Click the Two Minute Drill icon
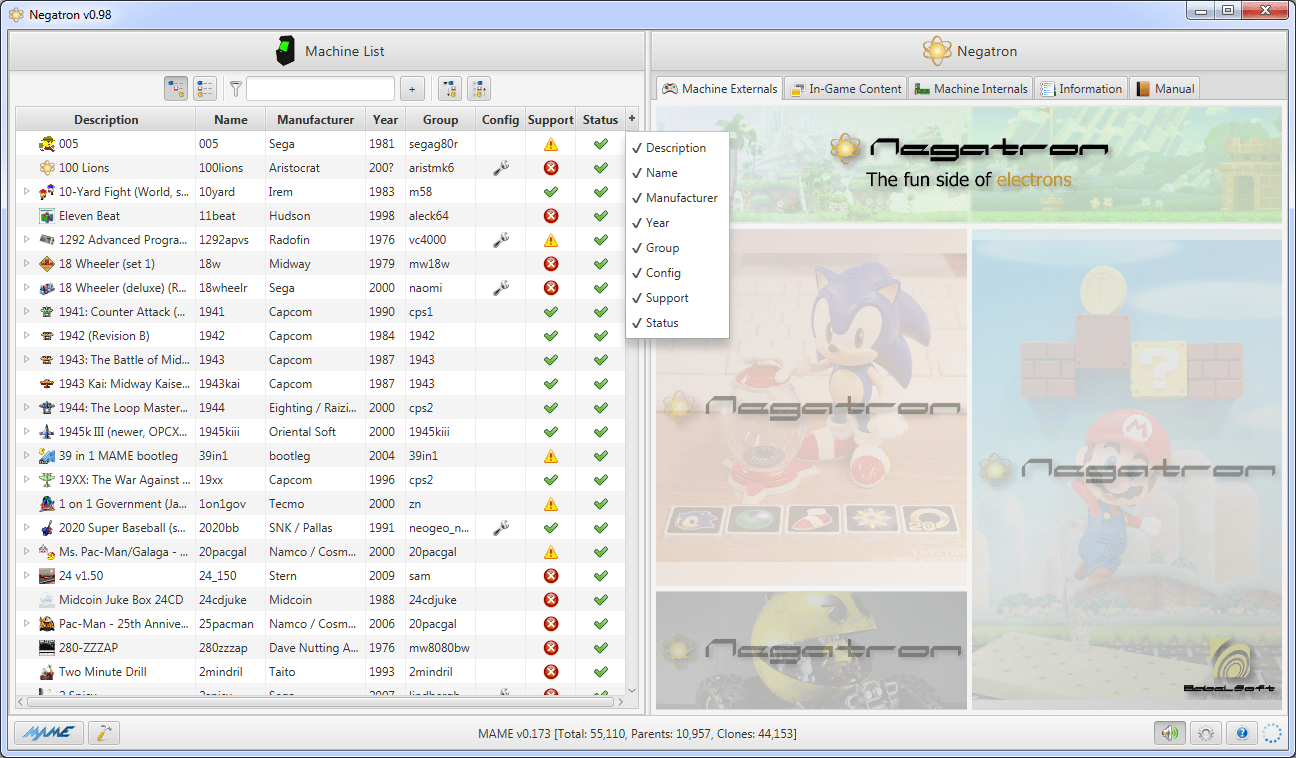The width and height of the screenshot is (1296, 758). [x=47, y=672]
